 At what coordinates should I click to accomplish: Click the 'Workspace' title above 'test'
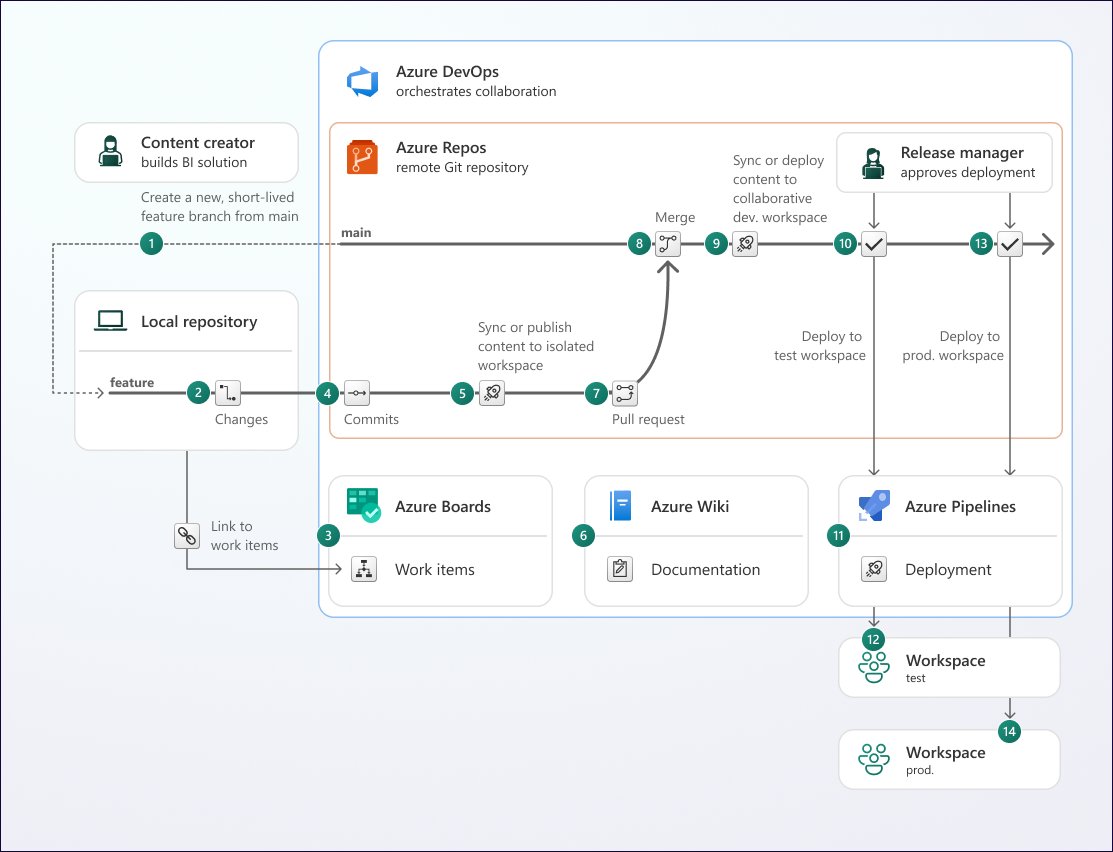point(945,661)
